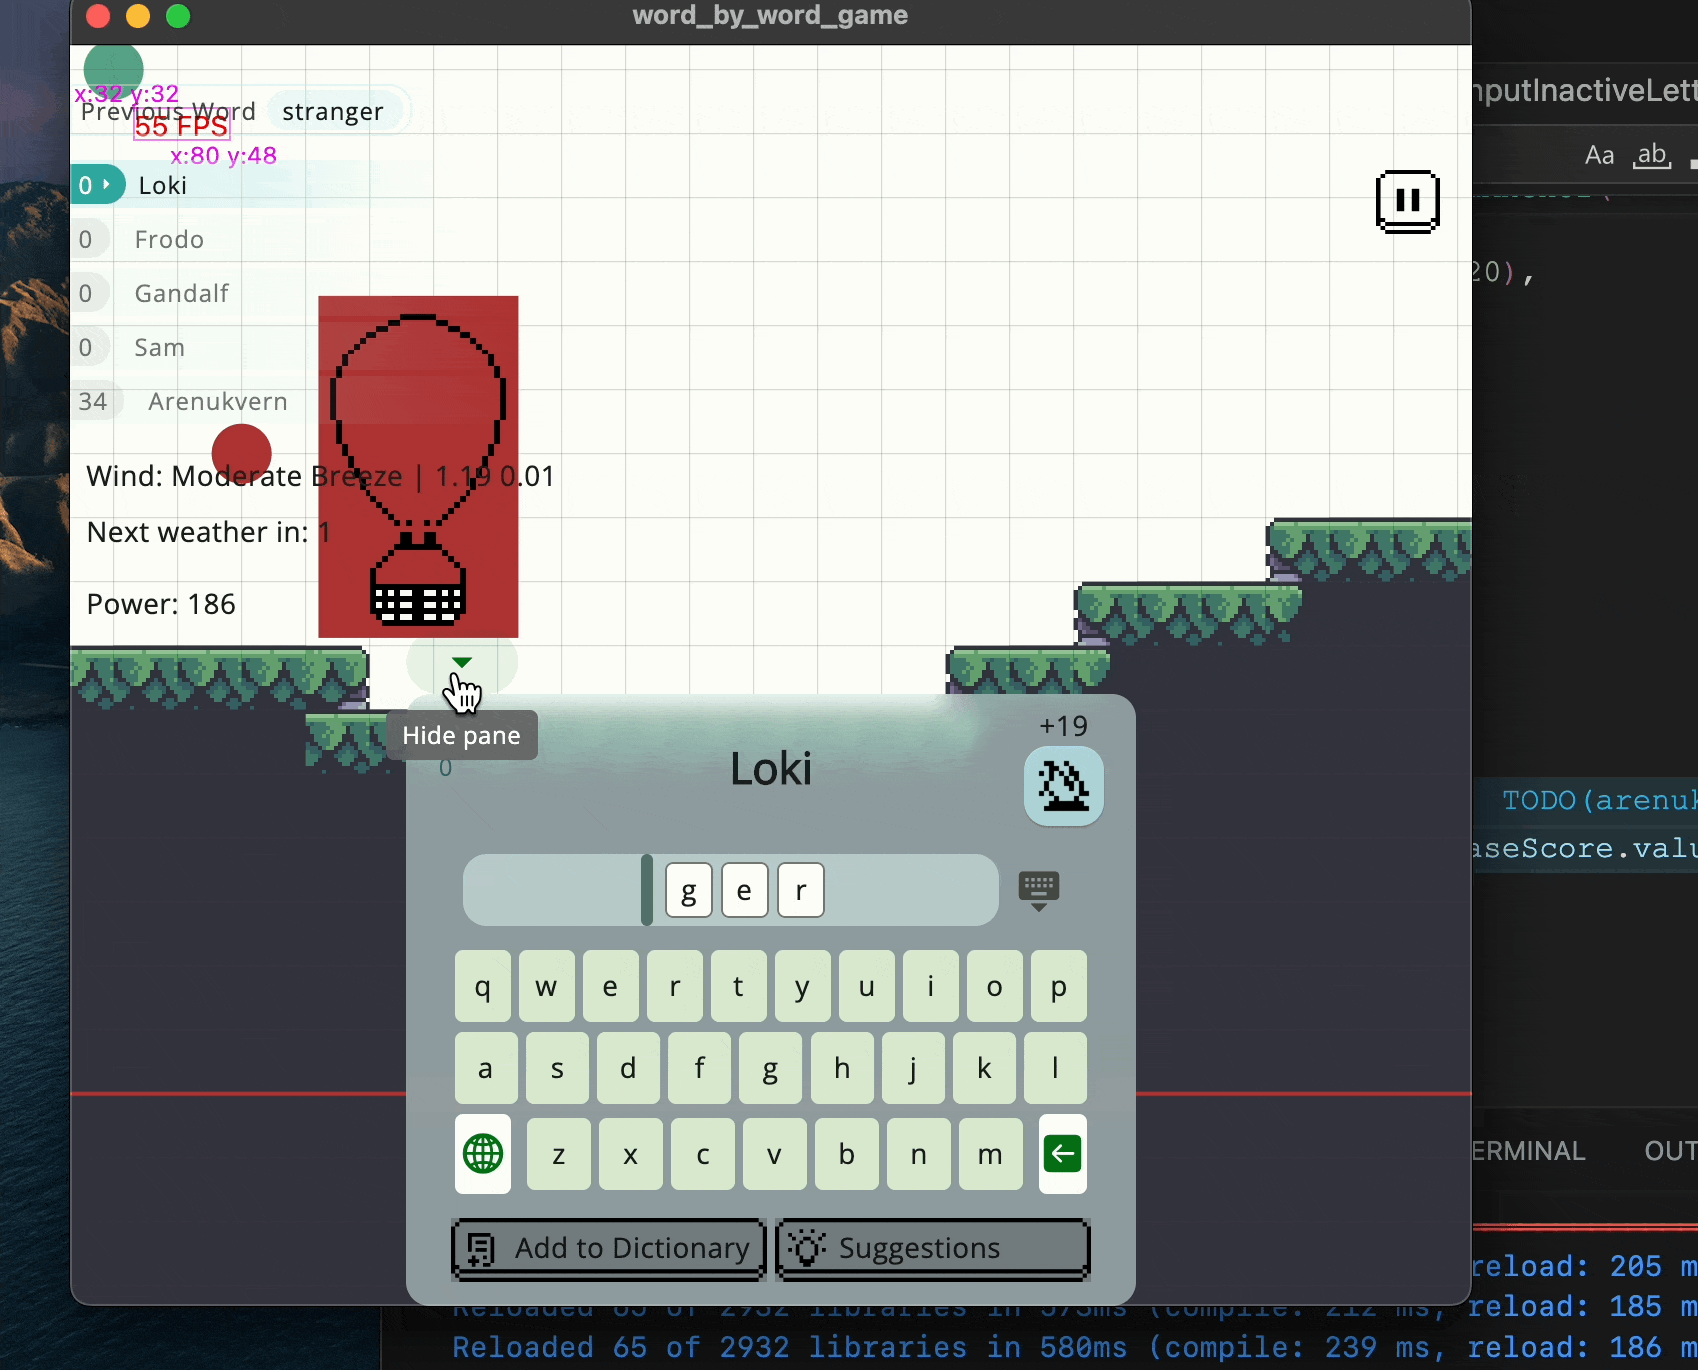Tap the l key on the keyboard

[1055, 1068]
